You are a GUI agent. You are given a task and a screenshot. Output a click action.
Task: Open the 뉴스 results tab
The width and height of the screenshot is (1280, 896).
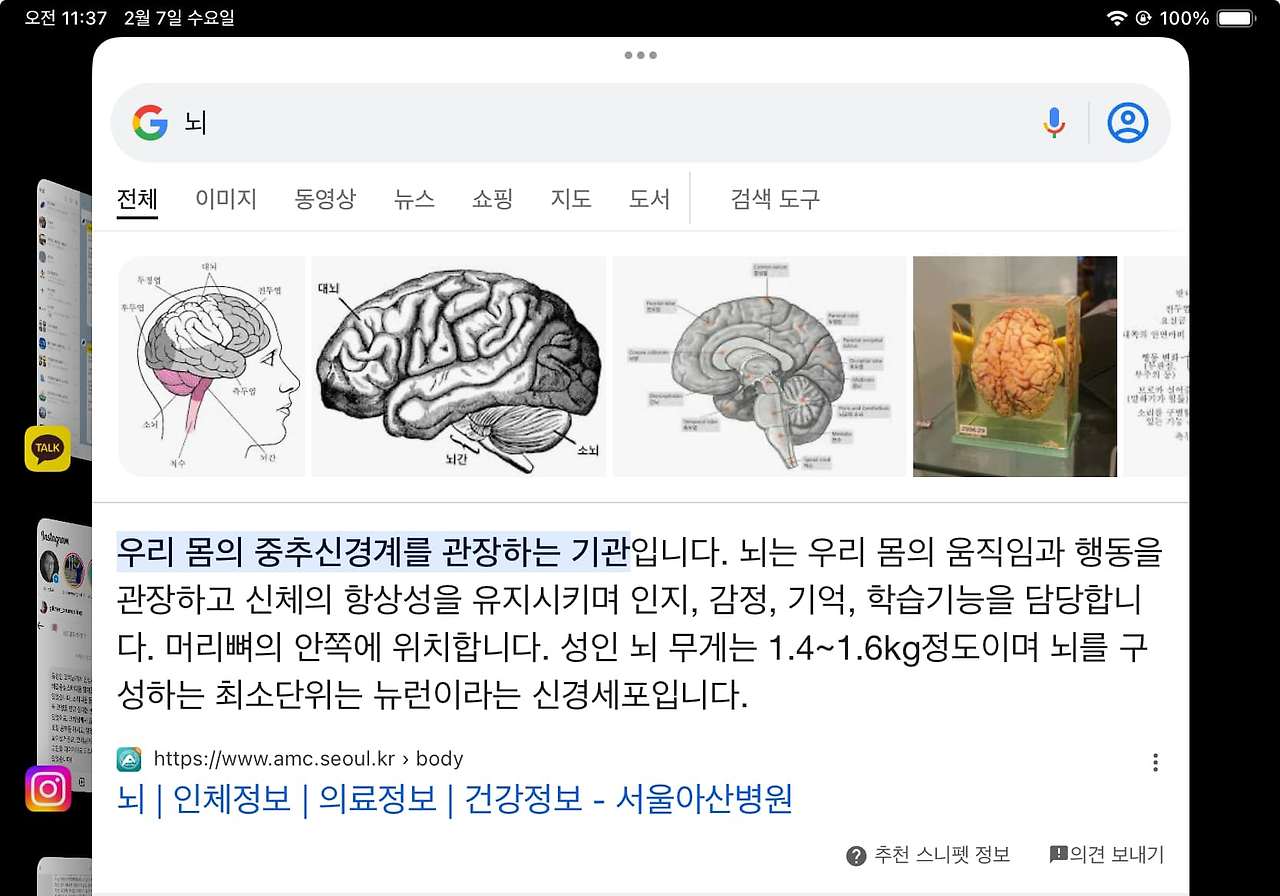click(414, 198)
